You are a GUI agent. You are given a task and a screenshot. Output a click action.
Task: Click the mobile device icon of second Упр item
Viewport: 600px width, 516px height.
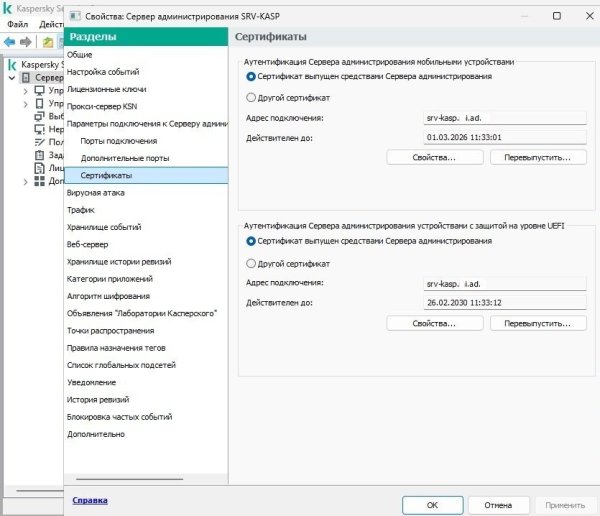(39, 103)
